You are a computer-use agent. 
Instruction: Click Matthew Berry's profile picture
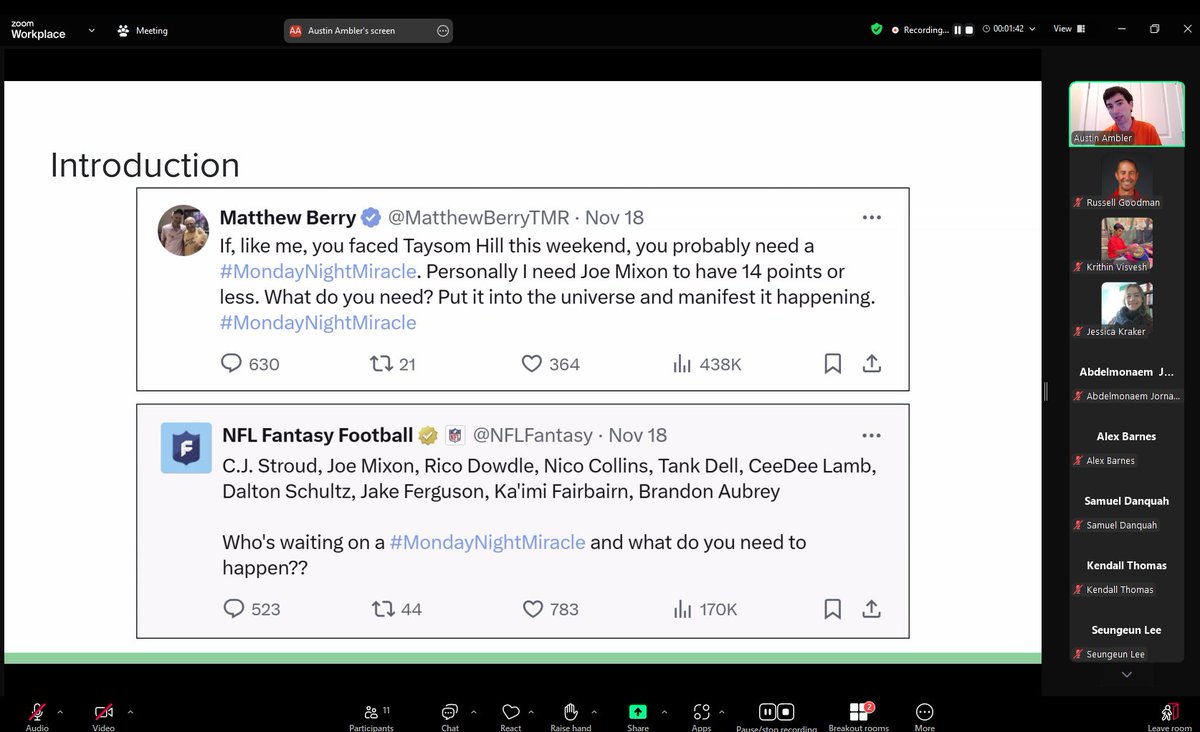[183, 230]
